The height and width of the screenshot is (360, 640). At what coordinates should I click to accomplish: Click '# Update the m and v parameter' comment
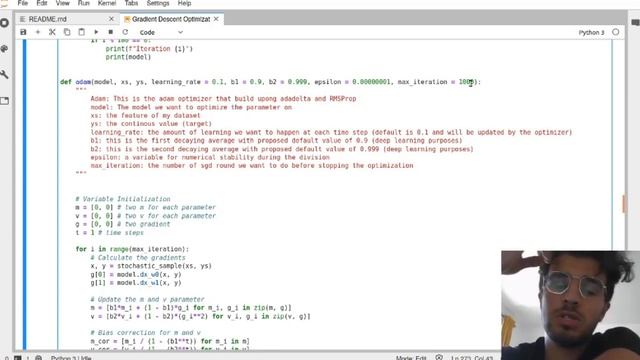147,300
